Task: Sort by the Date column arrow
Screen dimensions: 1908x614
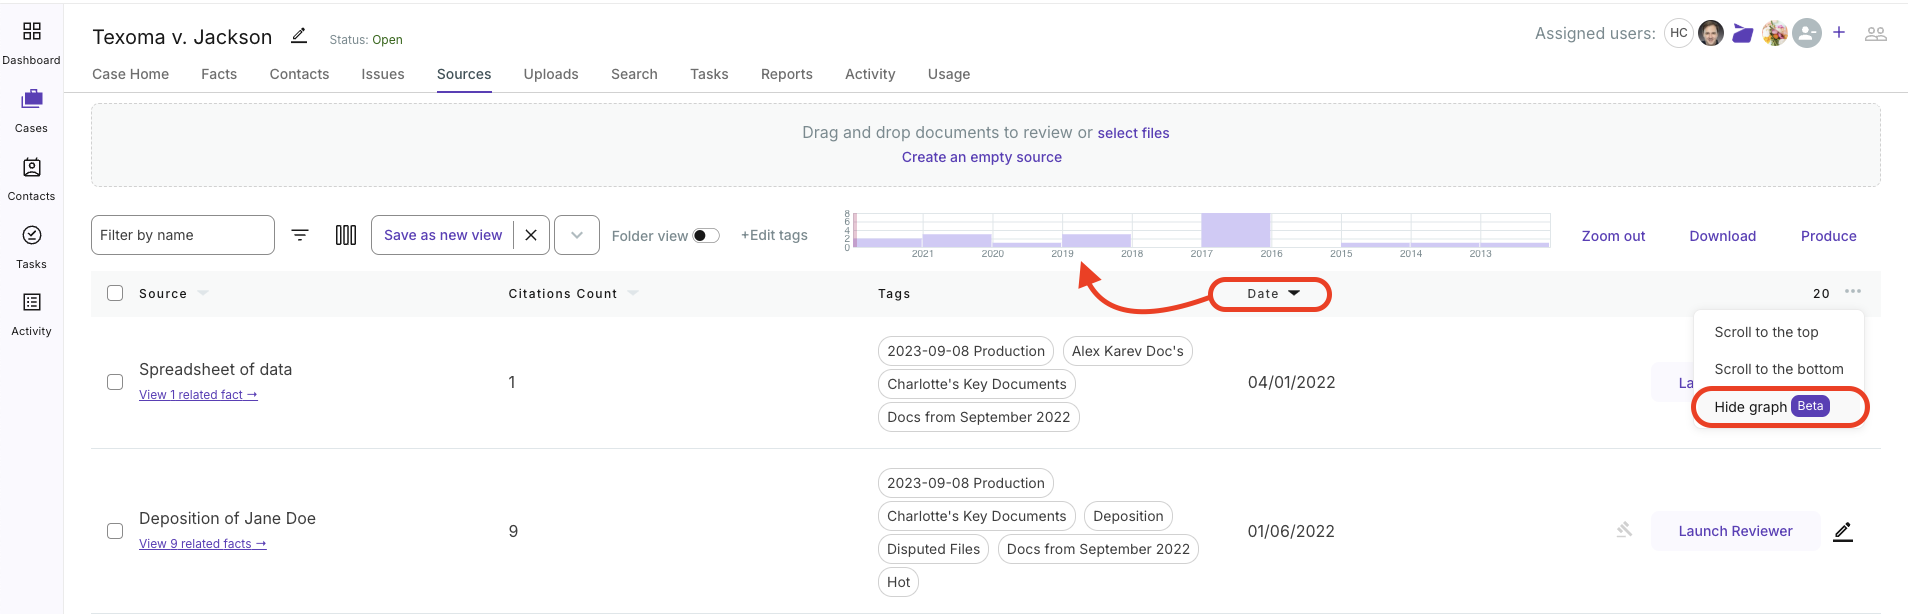Action: (1294, 294)
